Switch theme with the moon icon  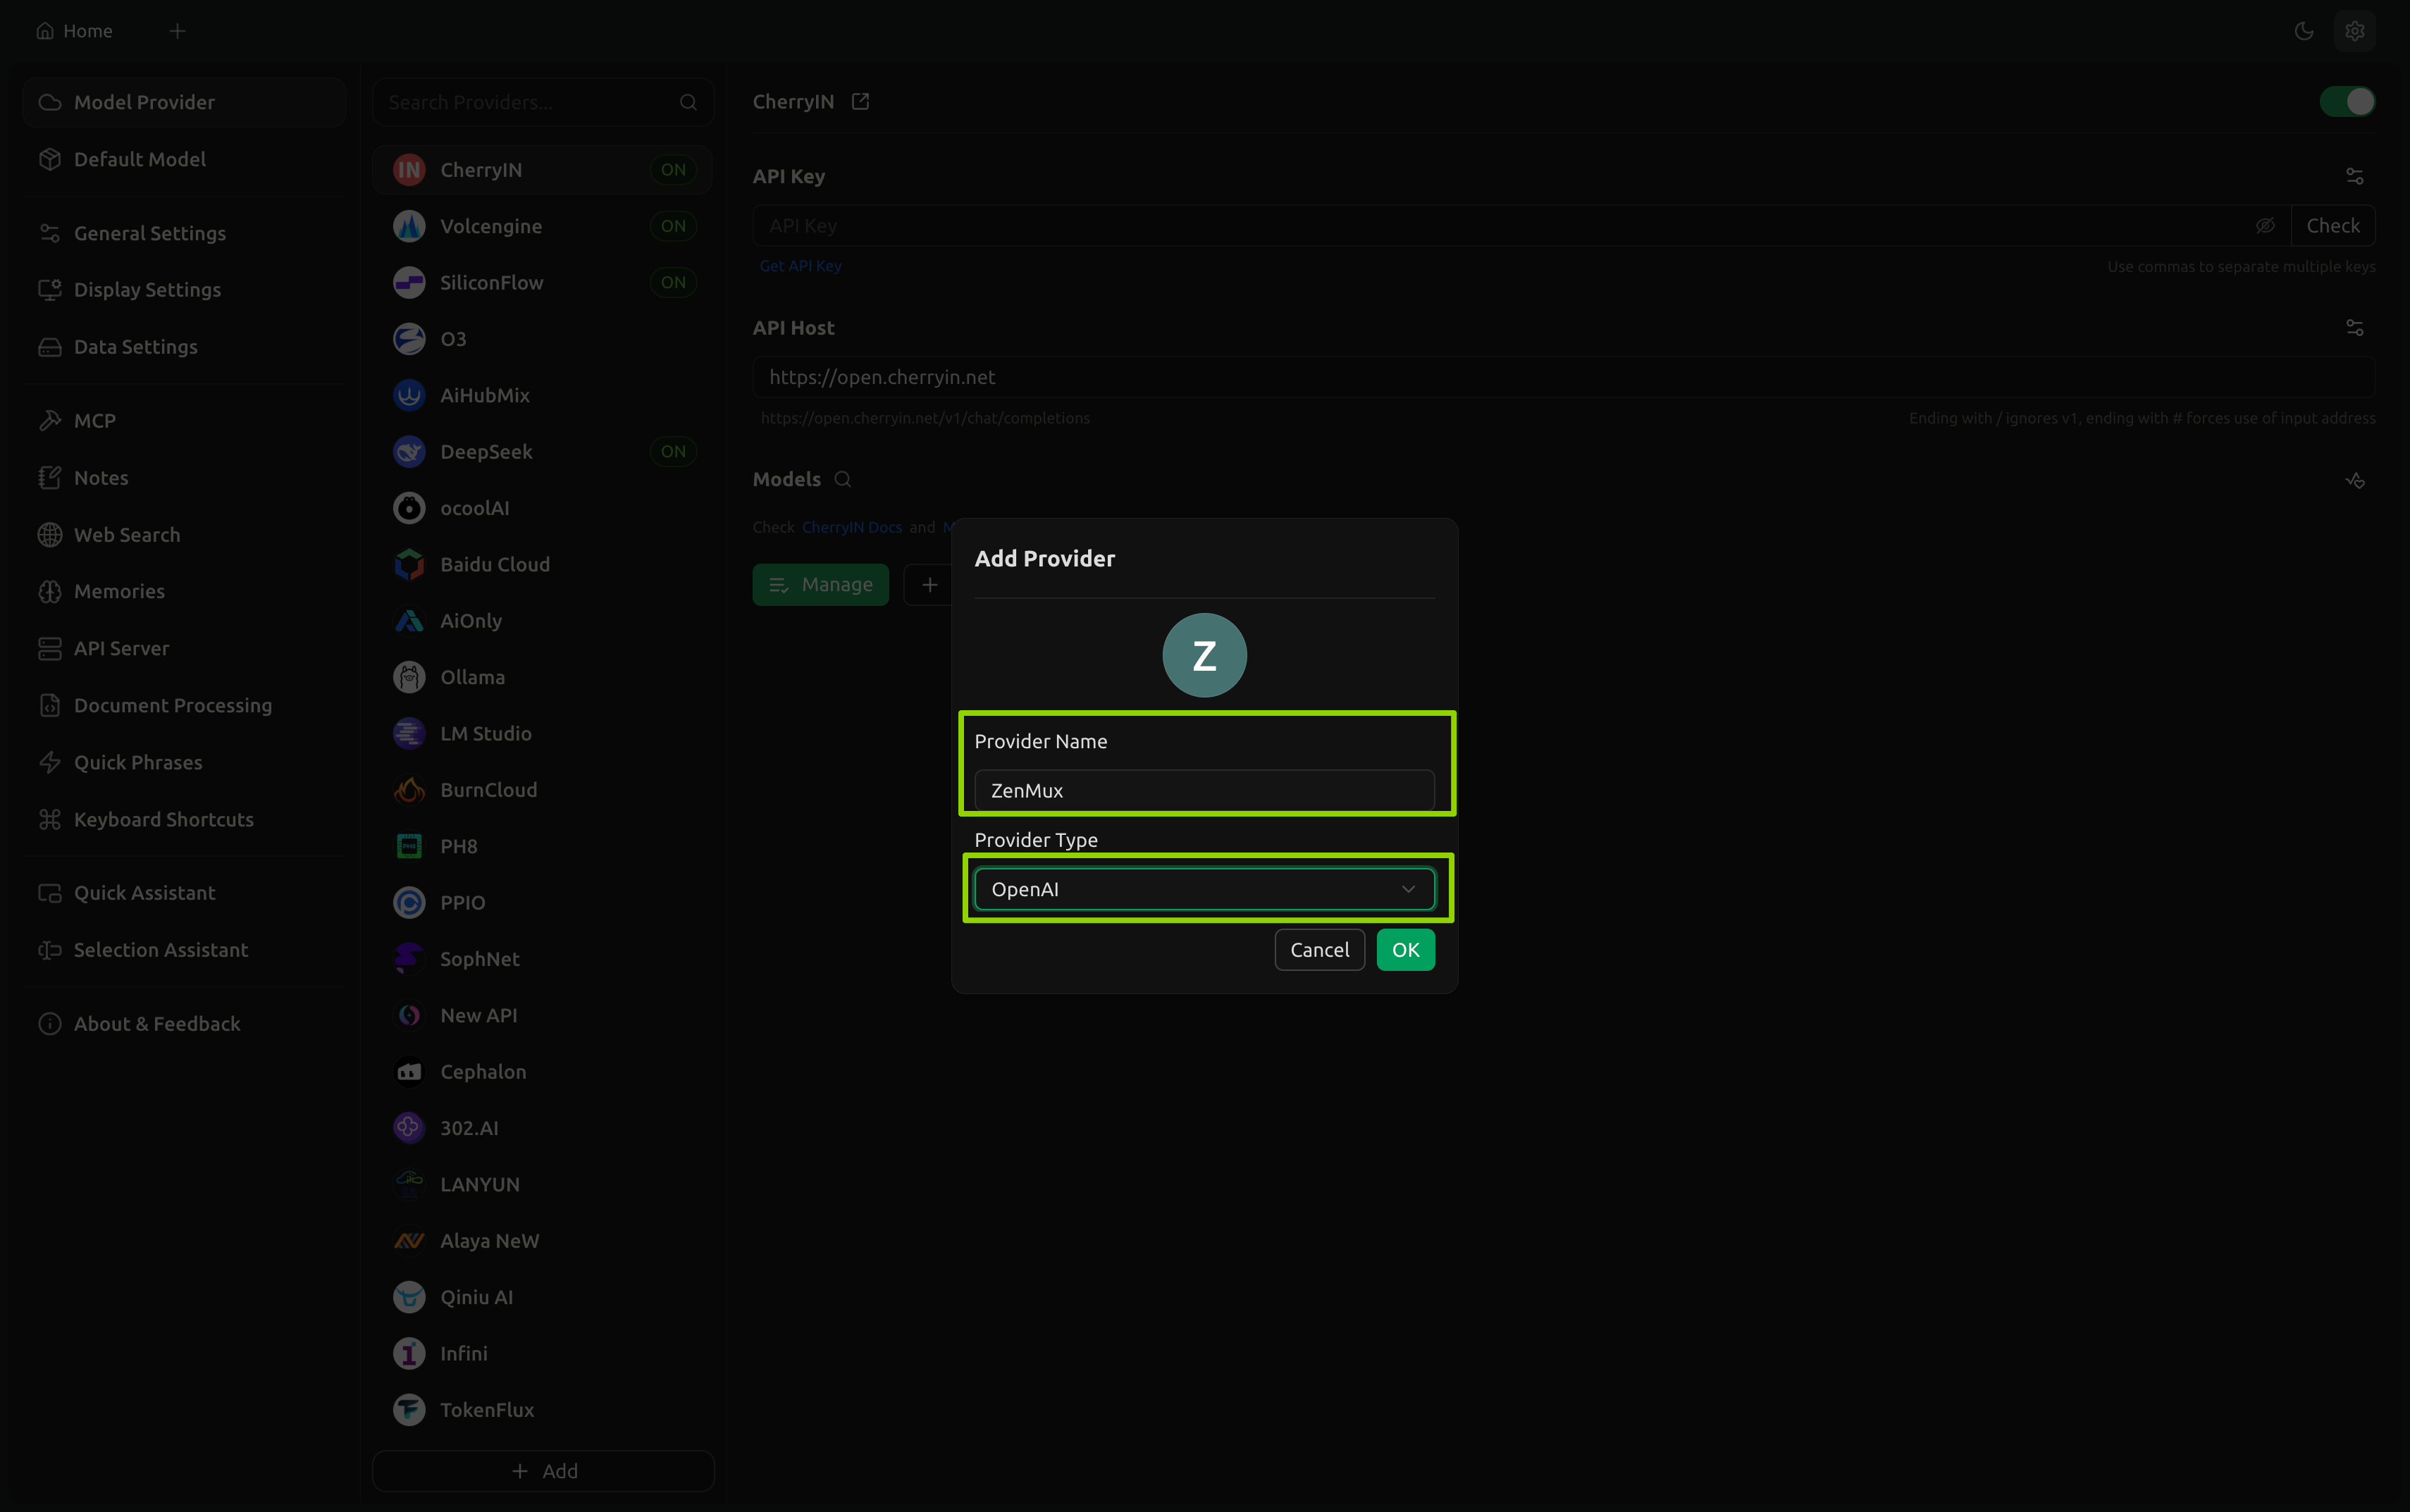[2304, 31]
